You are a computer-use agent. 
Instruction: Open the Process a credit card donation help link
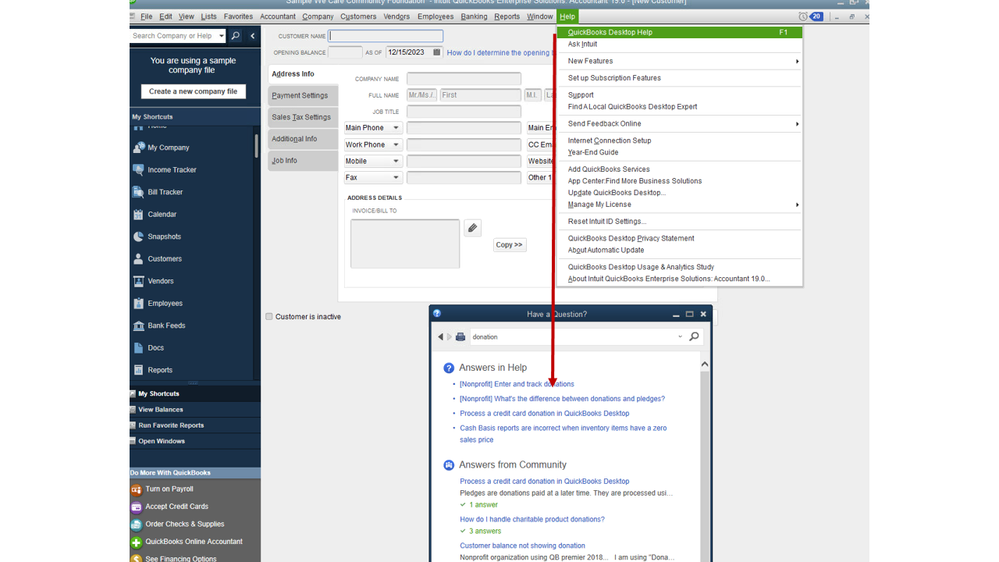coord(544,414)
